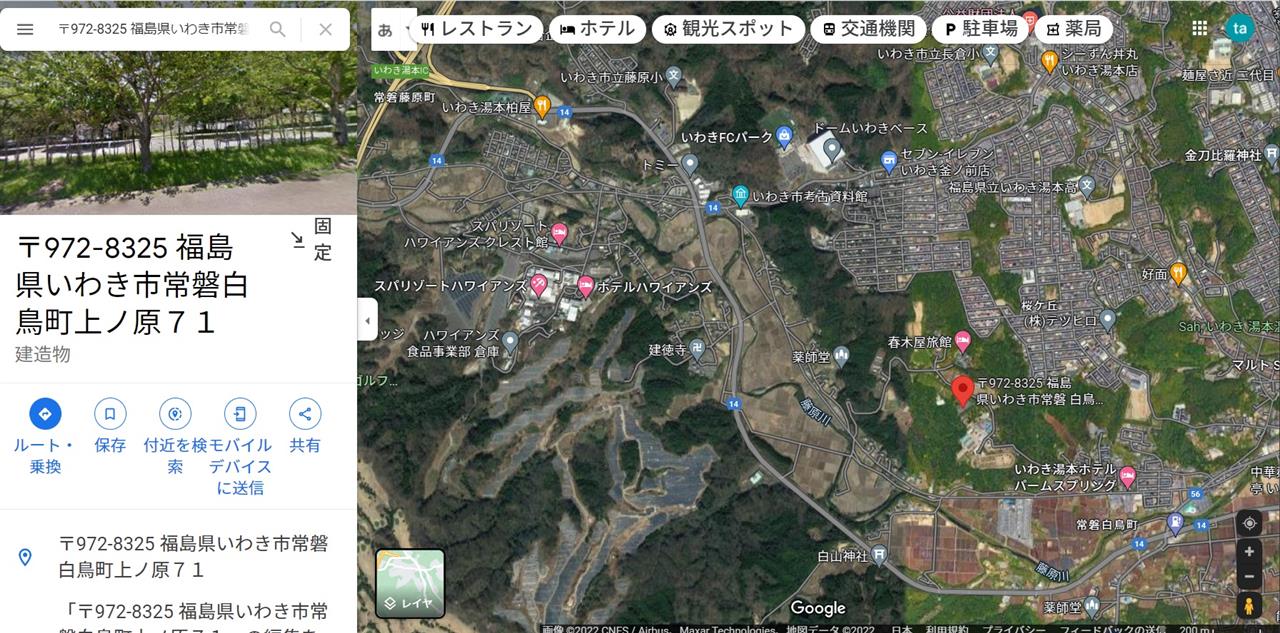1280x633 pixels.
Task: Select the いわき市立藤原小 school marker
Action: tap(674, 76)
